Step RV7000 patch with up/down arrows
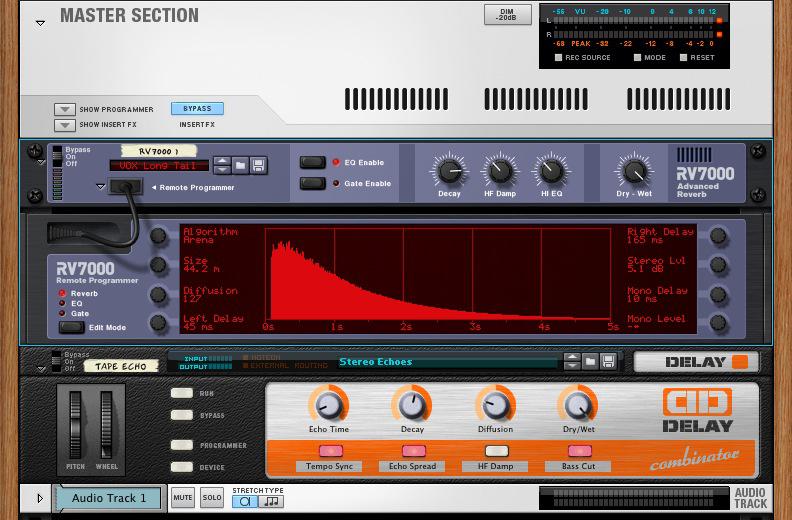 [222, 165]
